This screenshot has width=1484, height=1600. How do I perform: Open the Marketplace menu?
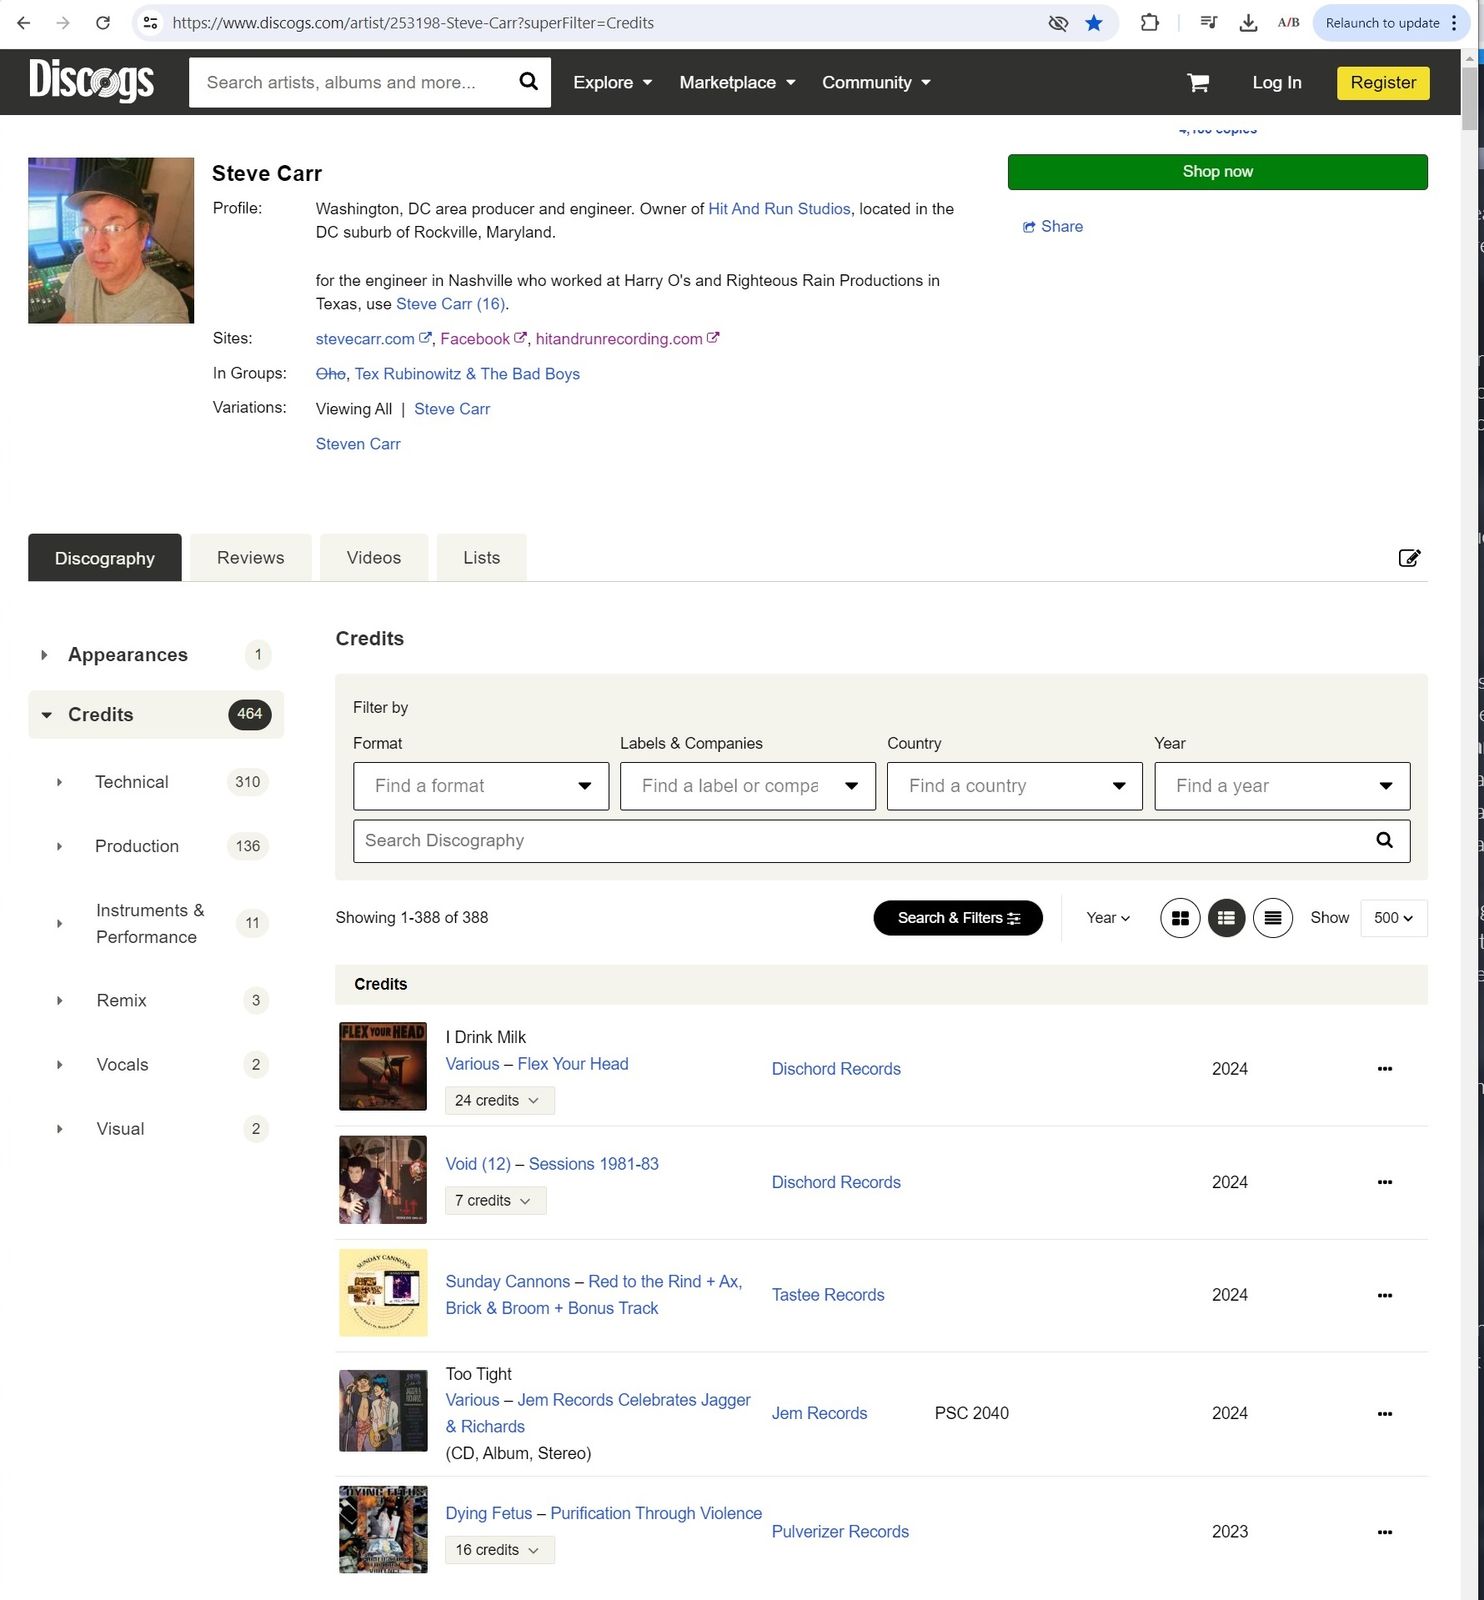(737, 83)
